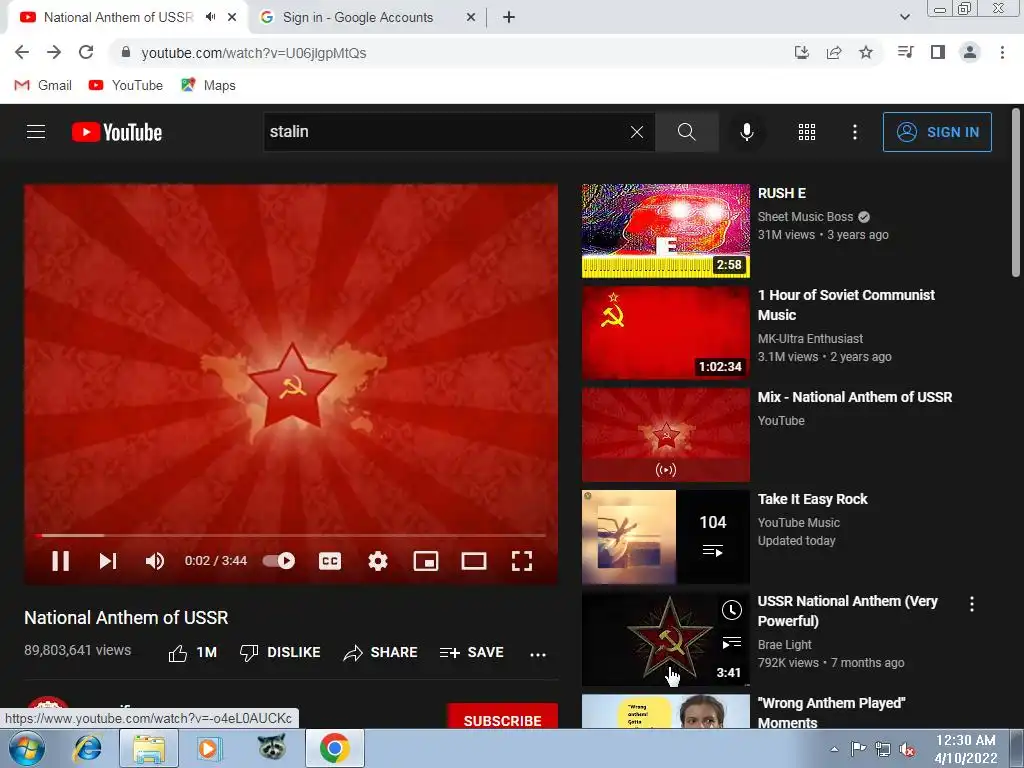The image size is (1024, 768).
Task: Subscribe to the channel
Action: pos(502,717)
